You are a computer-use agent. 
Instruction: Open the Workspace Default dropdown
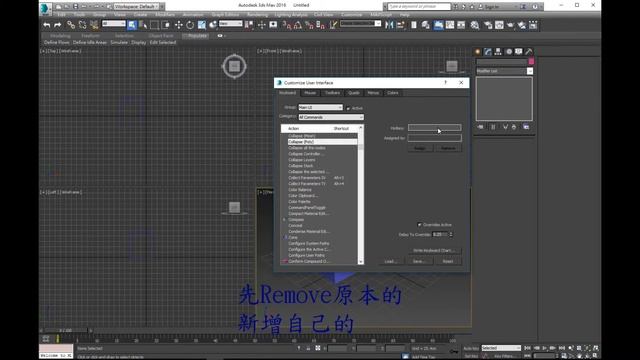point(138,7)
